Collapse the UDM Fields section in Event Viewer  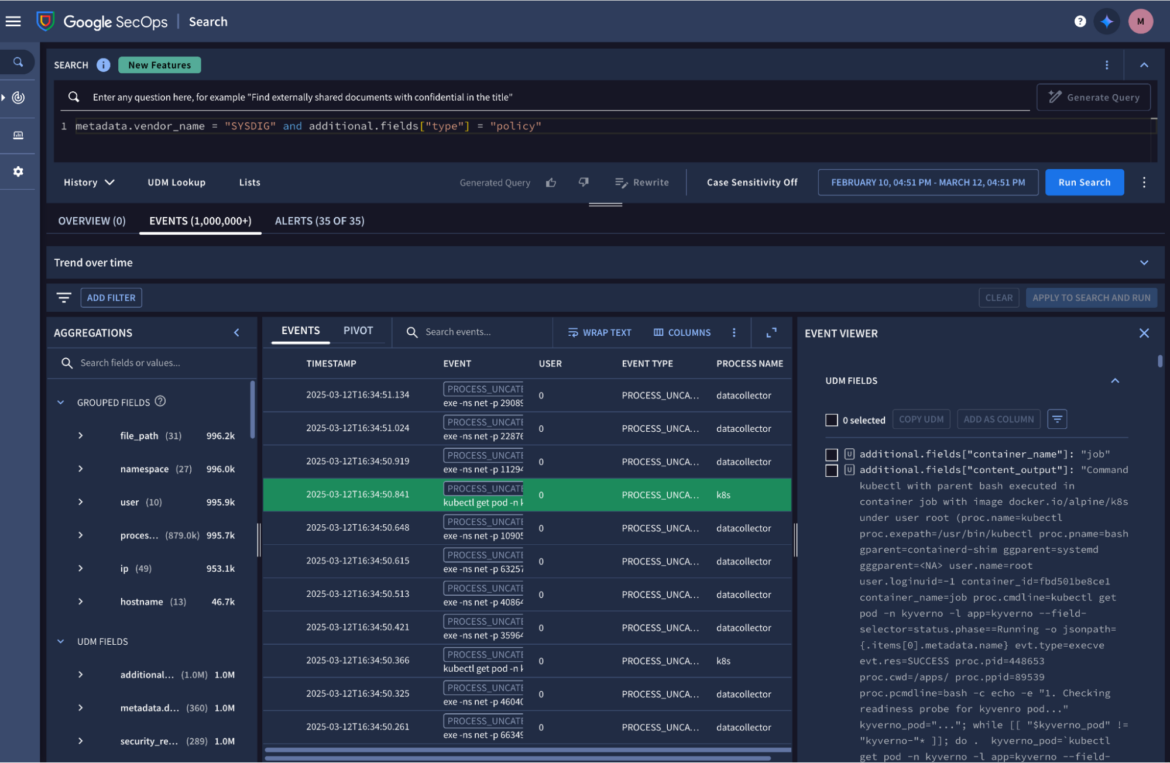click(1115, 380)
